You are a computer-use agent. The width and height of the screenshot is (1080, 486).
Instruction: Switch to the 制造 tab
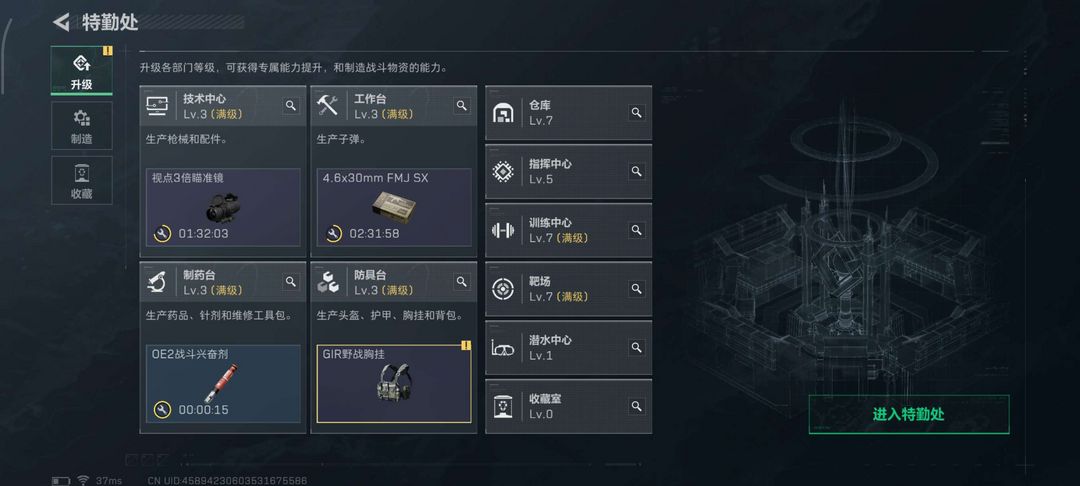click(x=82, y=126)
